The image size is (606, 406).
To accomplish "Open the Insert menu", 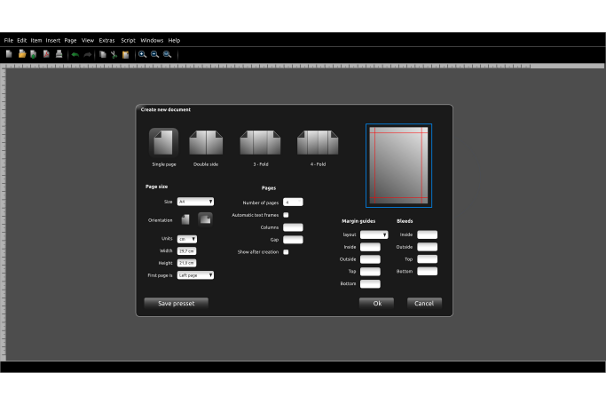I will click(53, 40).
